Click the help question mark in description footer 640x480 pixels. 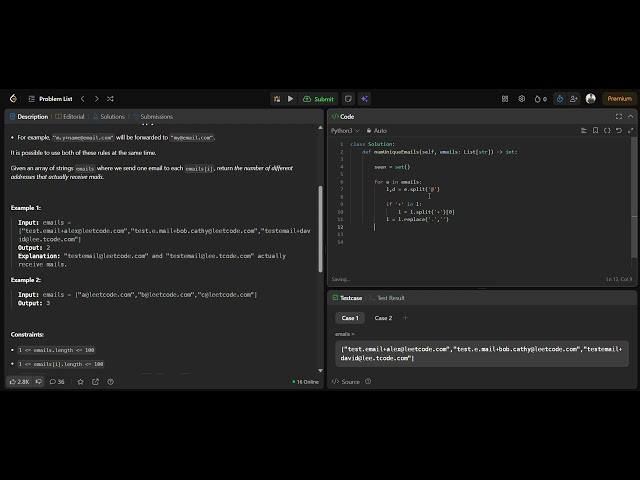[111, 382]
